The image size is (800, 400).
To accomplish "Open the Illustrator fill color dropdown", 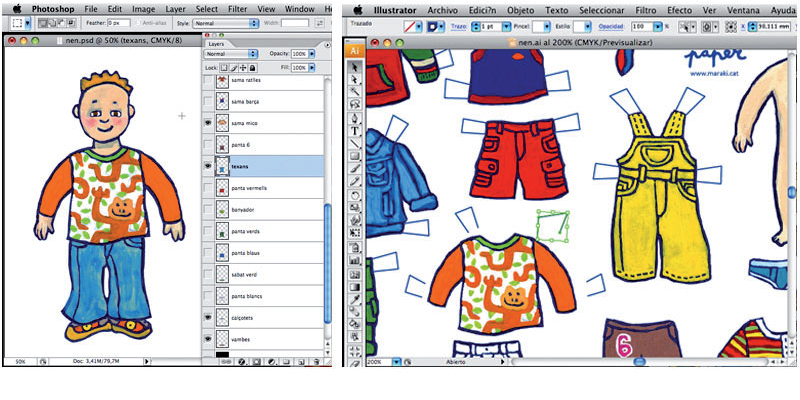I will pyautogui.click(x=418, y=26).
